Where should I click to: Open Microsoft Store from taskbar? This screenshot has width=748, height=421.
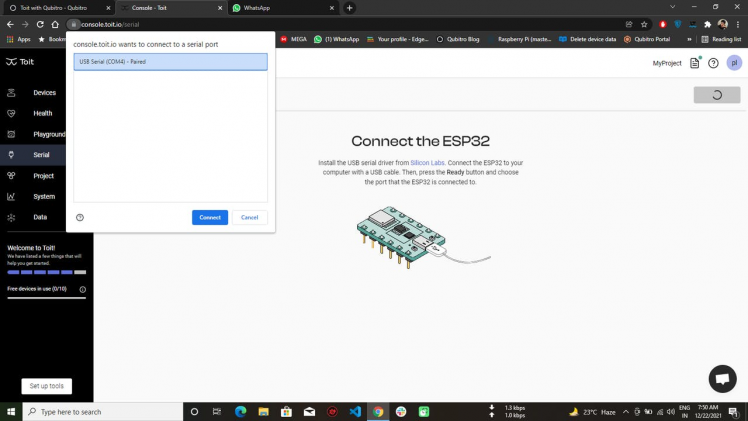pyautogui.click(x=286, y=411)
